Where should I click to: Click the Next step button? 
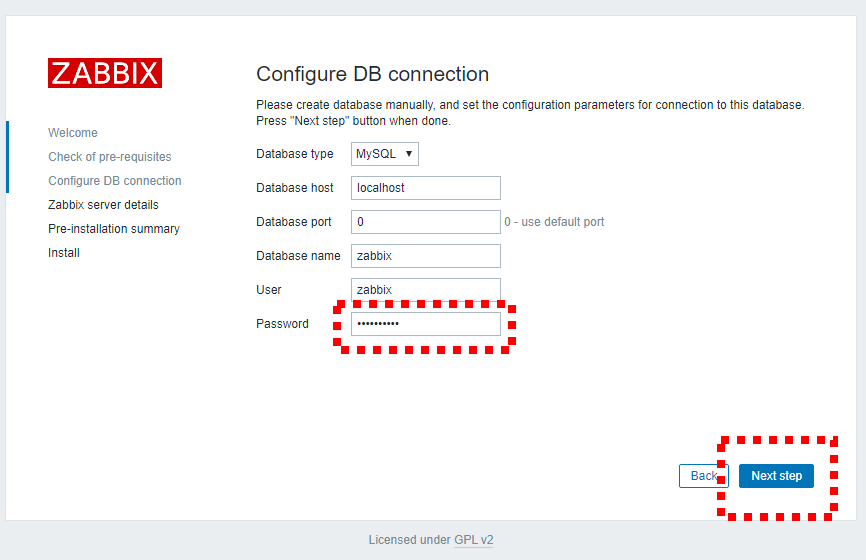776,476
